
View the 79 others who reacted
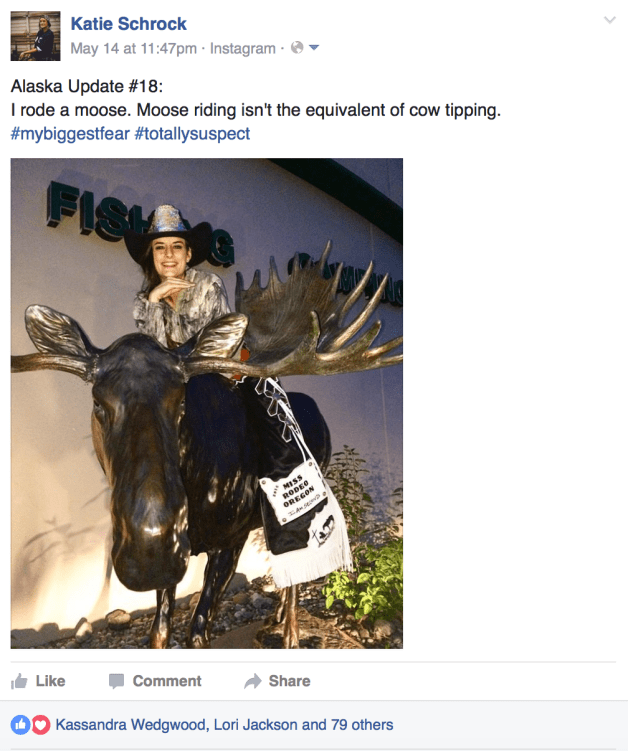coord(362,725)
